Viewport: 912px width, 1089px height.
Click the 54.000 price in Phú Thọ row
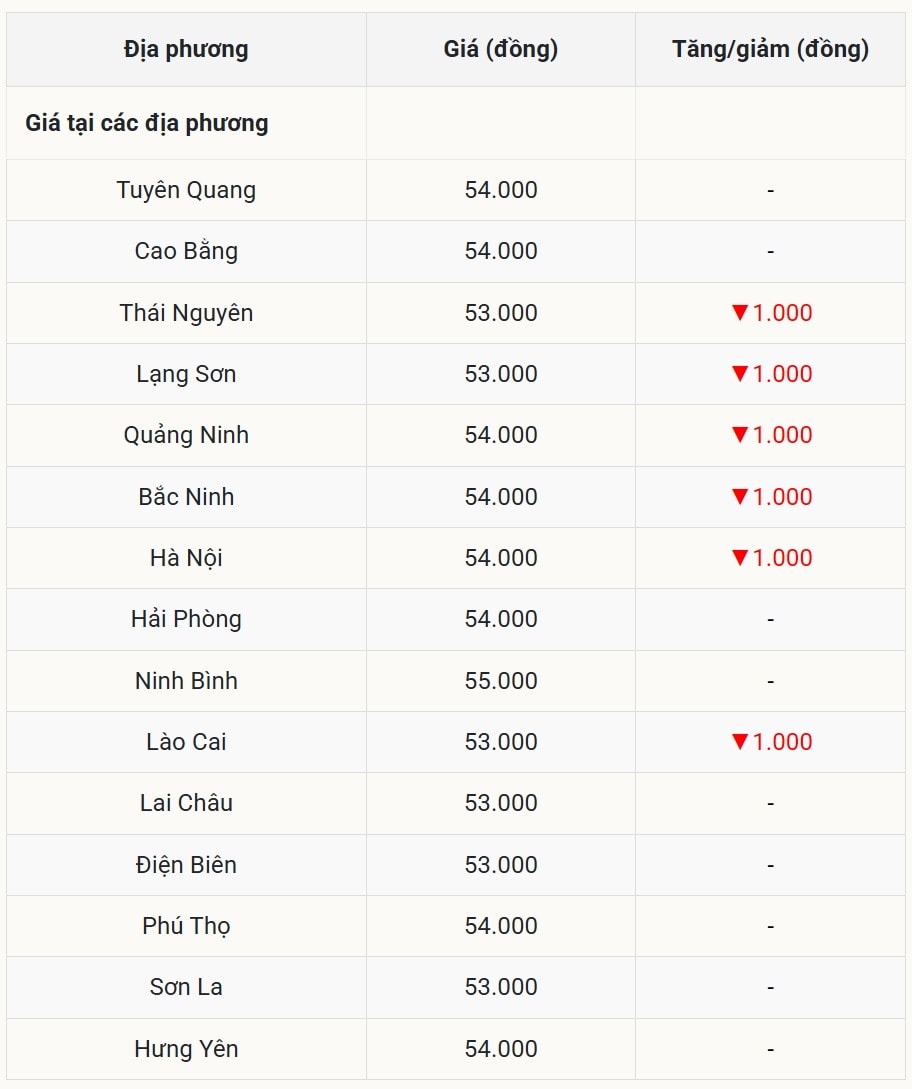500,926
